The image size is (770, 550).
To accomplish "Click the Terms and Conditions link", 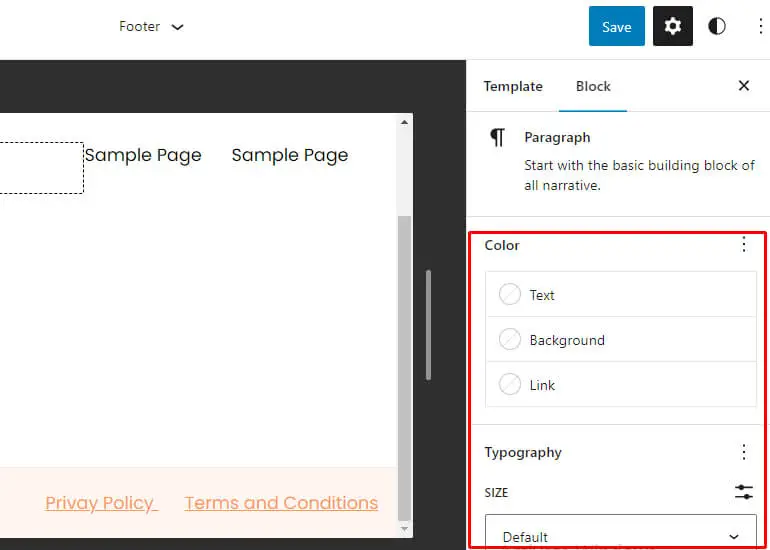I will point(281,503).
